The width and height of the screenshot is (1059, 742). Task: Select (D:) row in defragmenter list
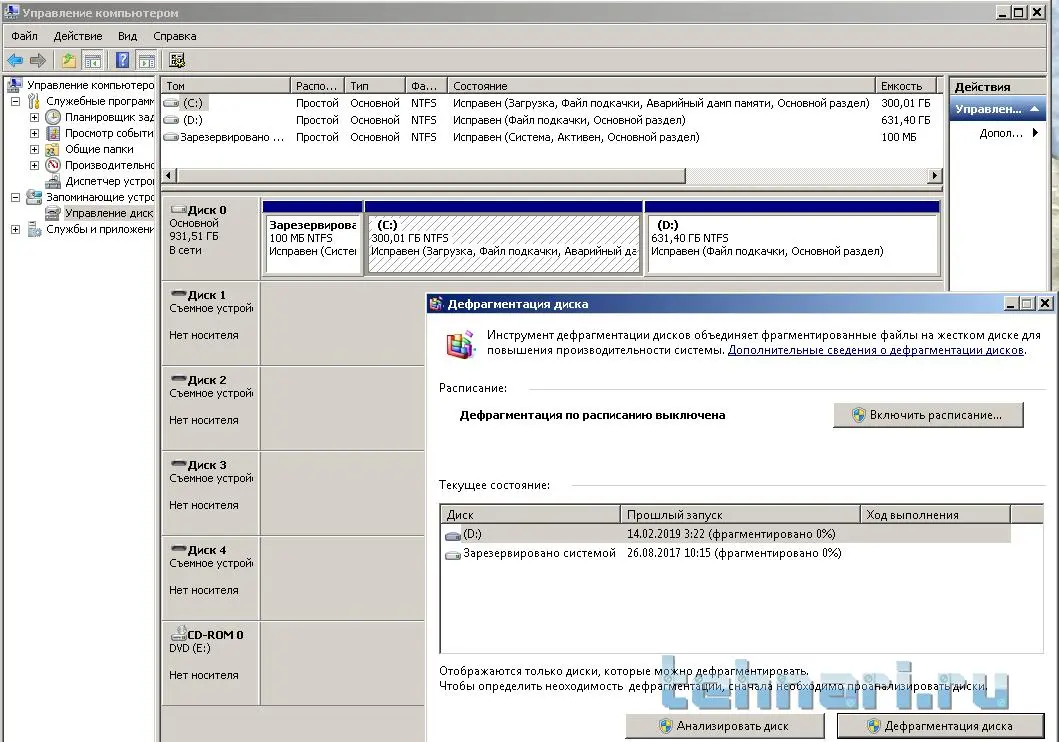(x=727, y=534)
